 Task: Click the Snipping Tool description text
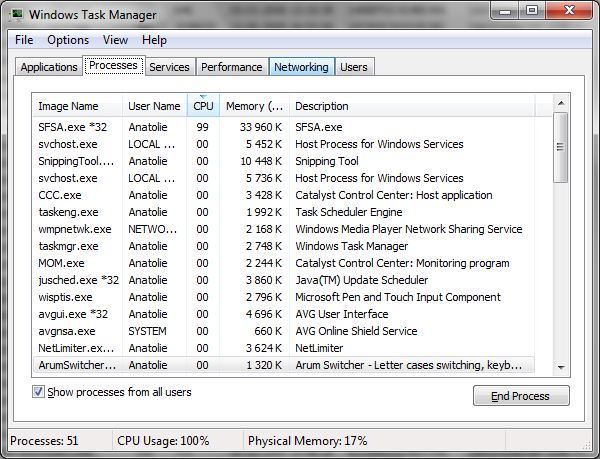[x=327, y=161]
